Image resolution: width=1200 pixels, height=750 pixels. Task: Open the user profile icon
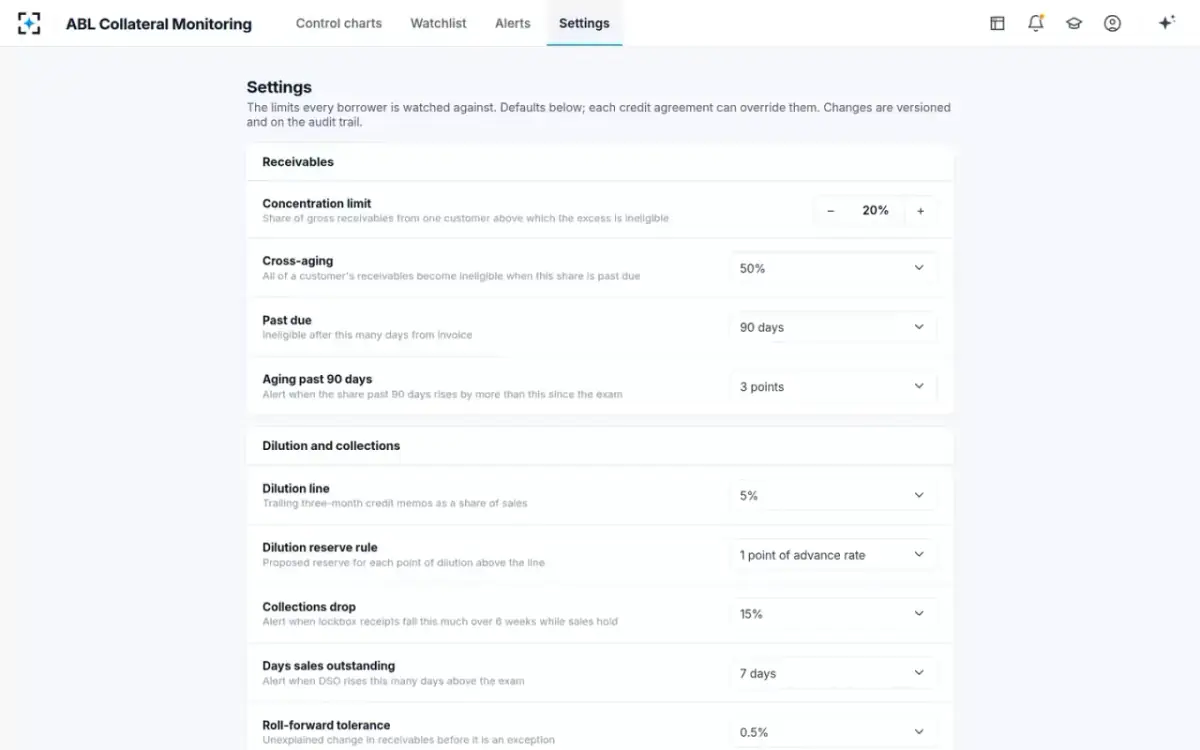click(x=1112, y=23)
